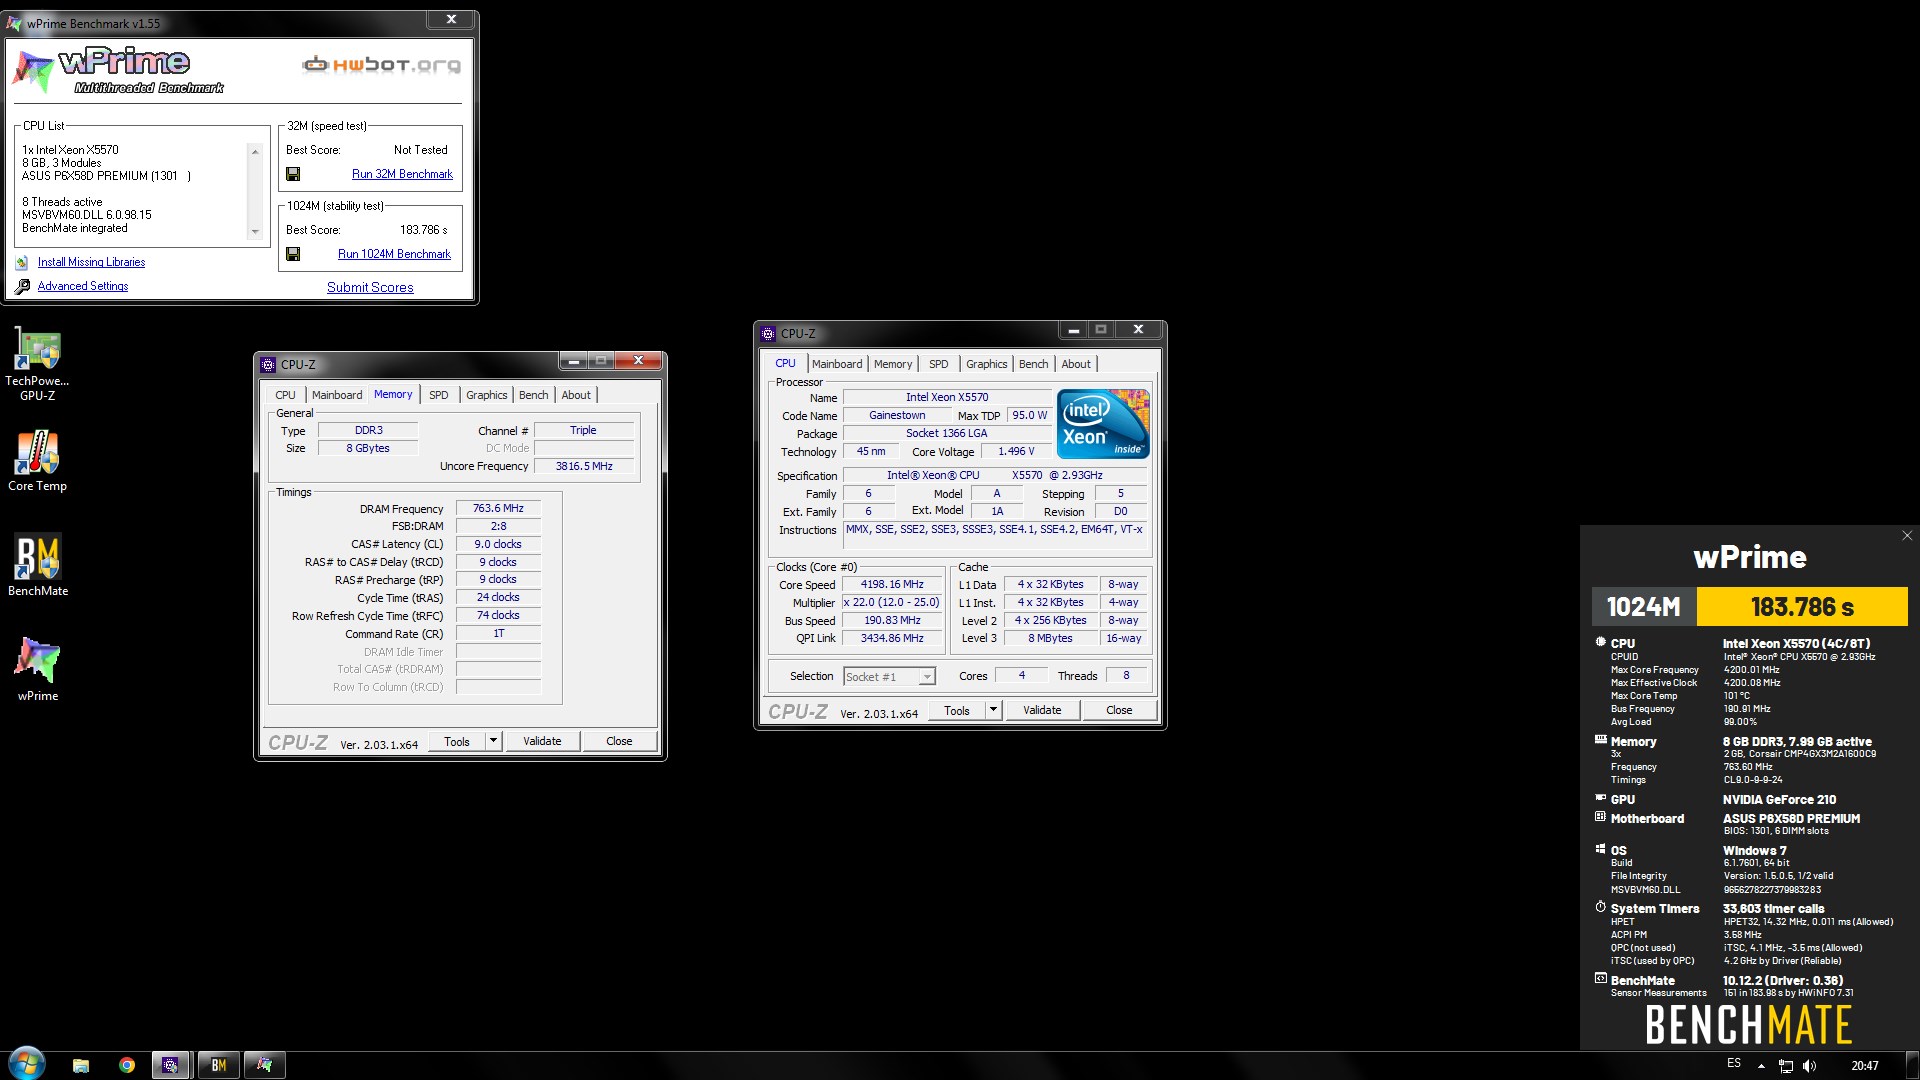The height and width of the screenshot is (1080, 1920).
Task: Click the save icon beside Run 1024M Benchmark
Action: 293,254
